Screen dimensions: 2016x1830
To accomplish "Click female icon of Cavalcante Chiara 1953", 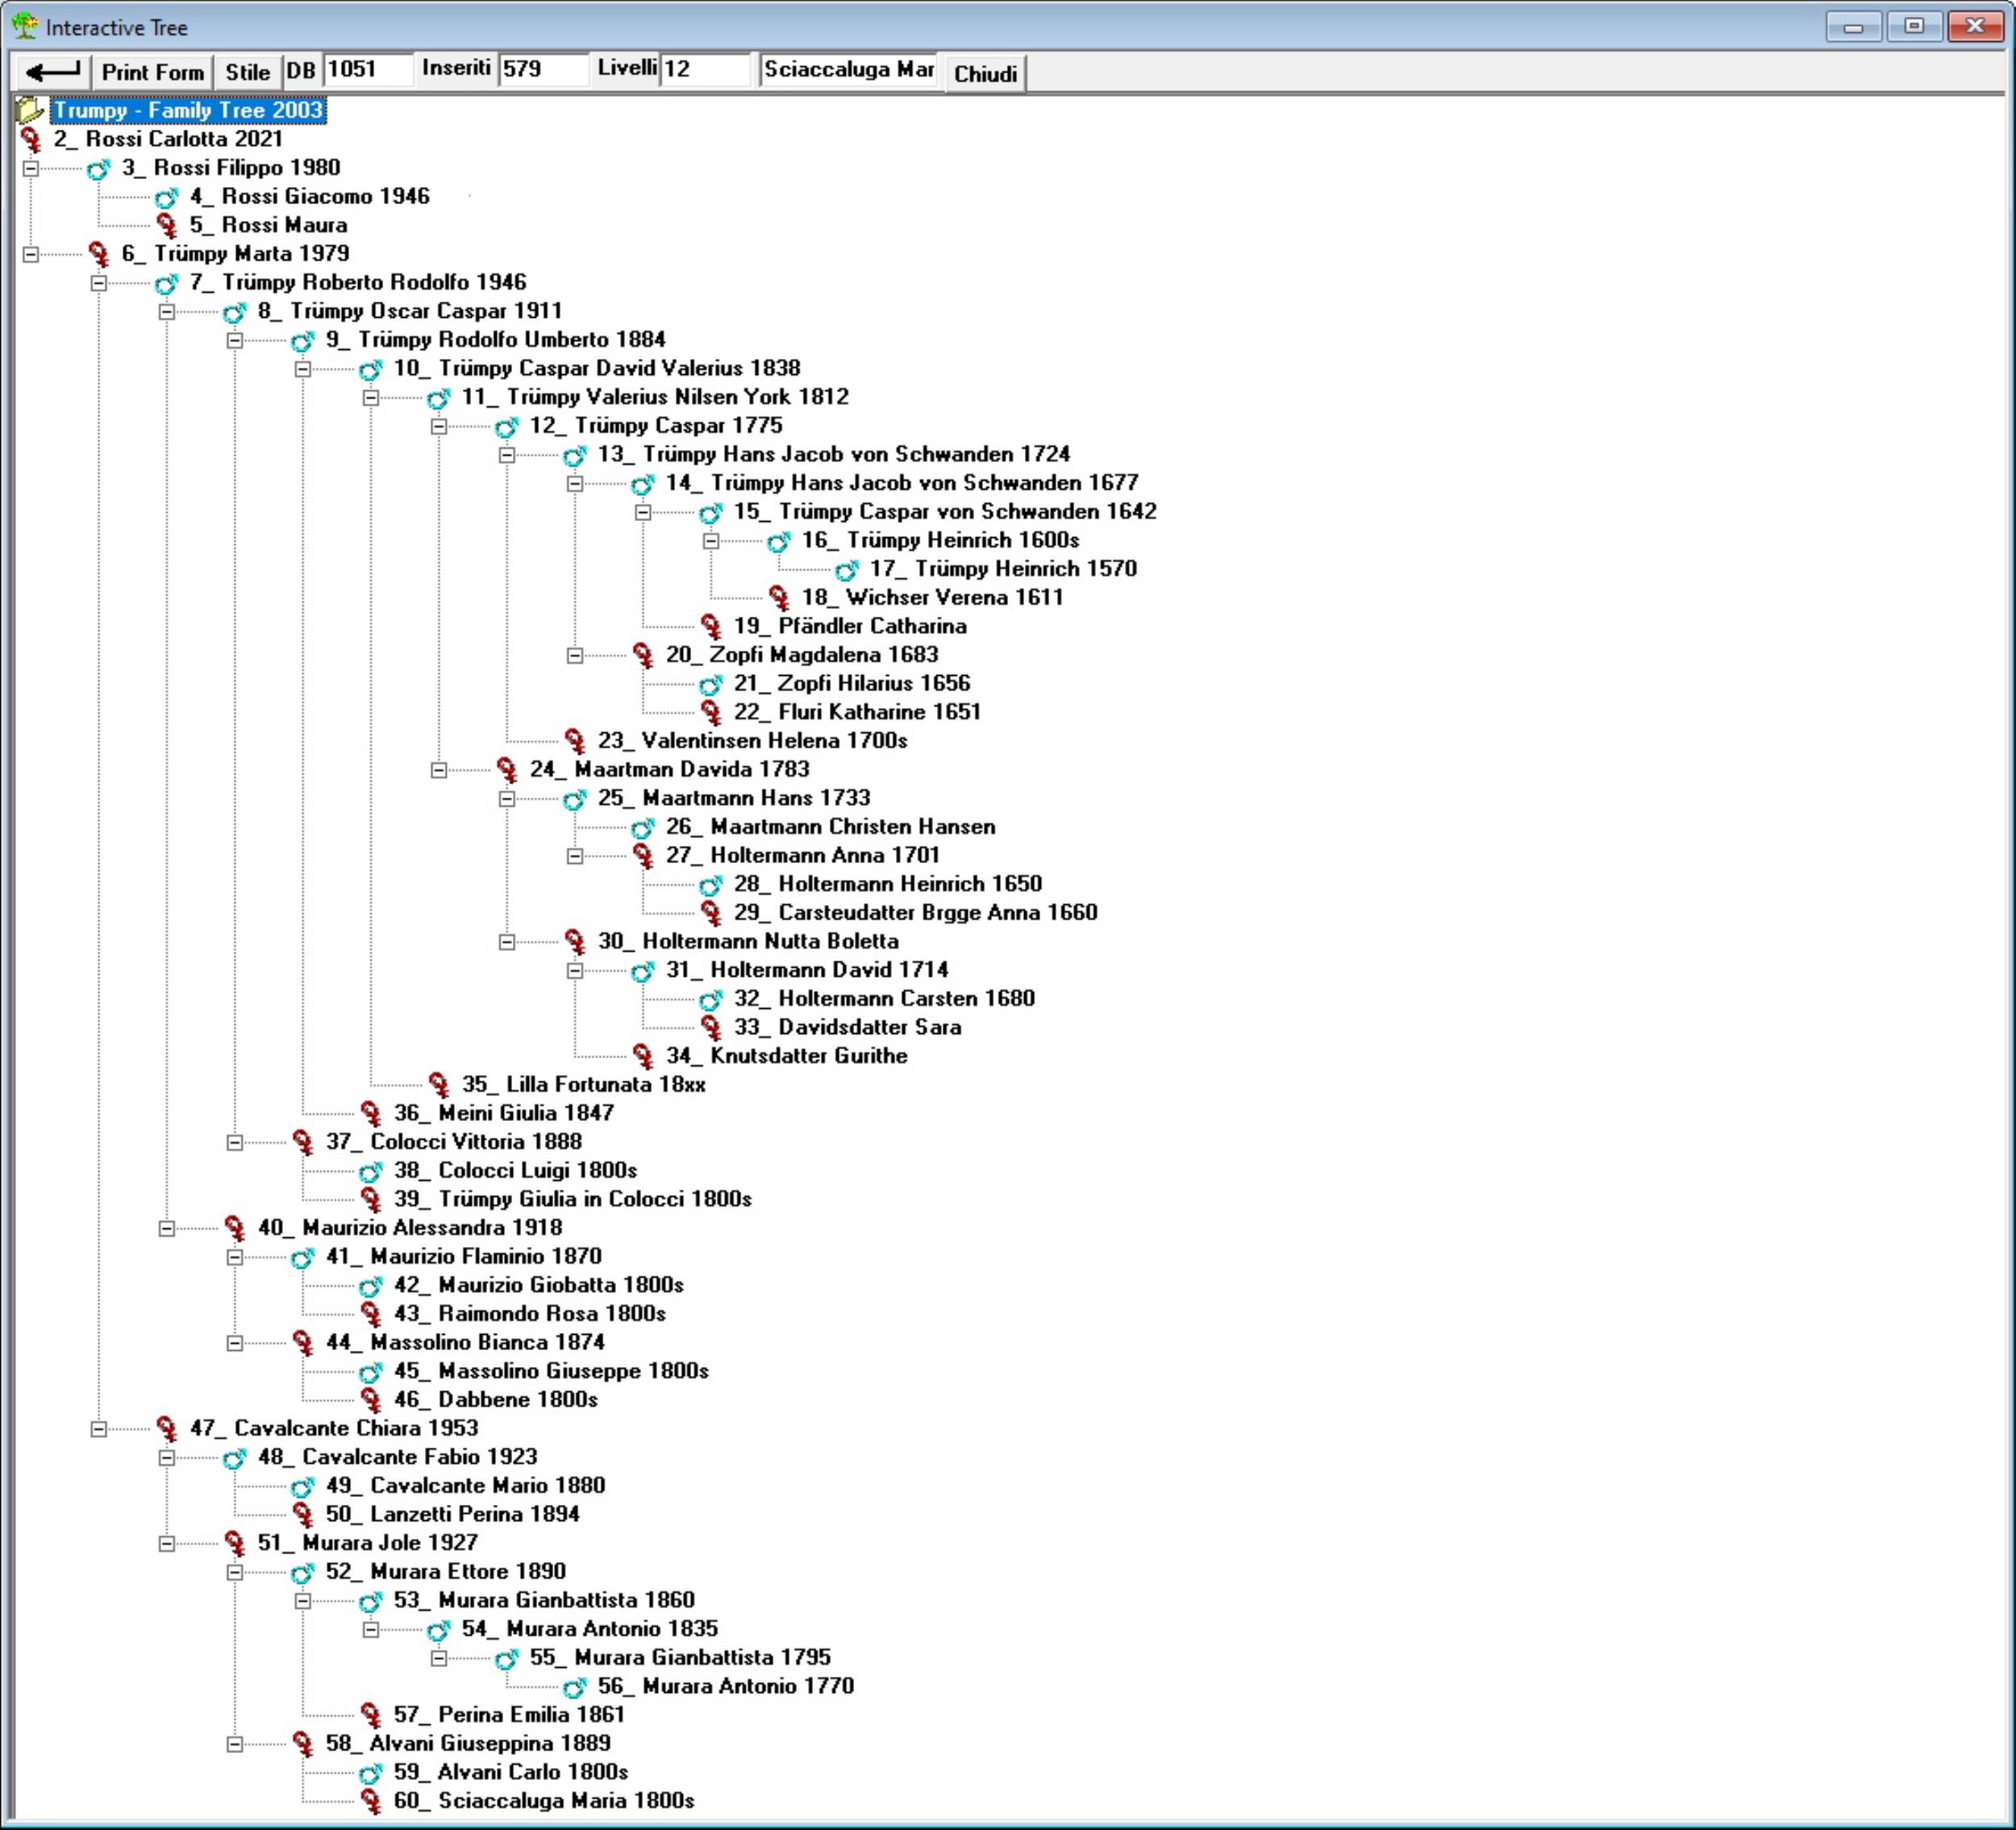I will [x=167, y=1429].
